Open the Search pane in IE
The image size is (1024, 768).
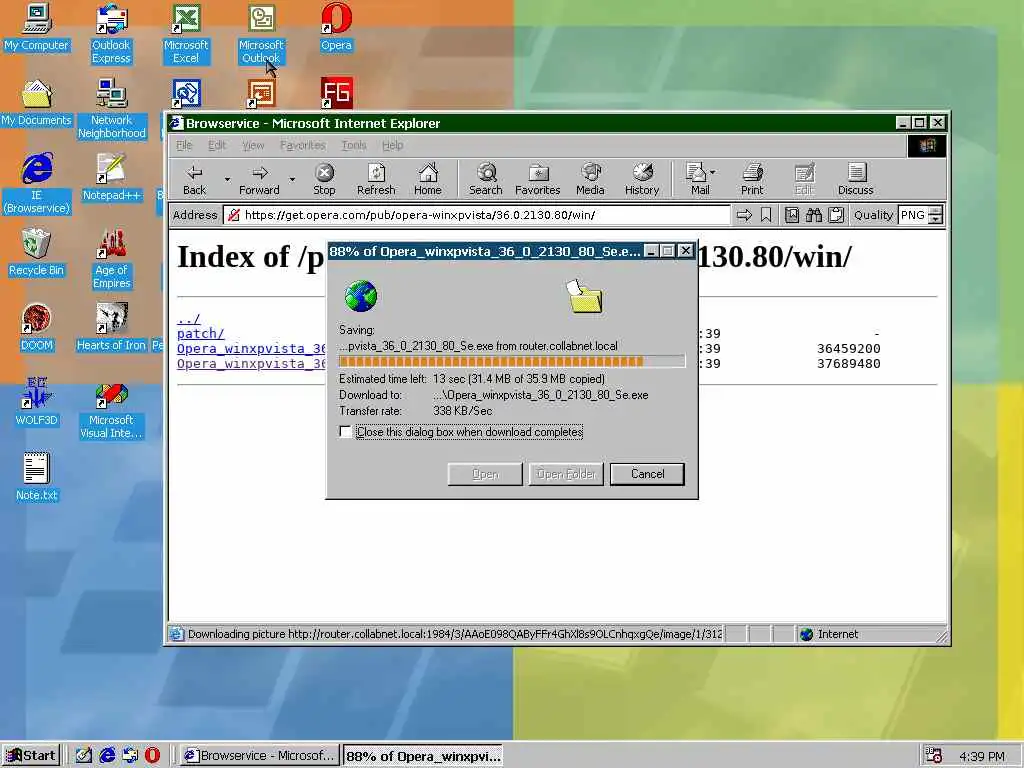pyautogui.click(x=486, y=180)
